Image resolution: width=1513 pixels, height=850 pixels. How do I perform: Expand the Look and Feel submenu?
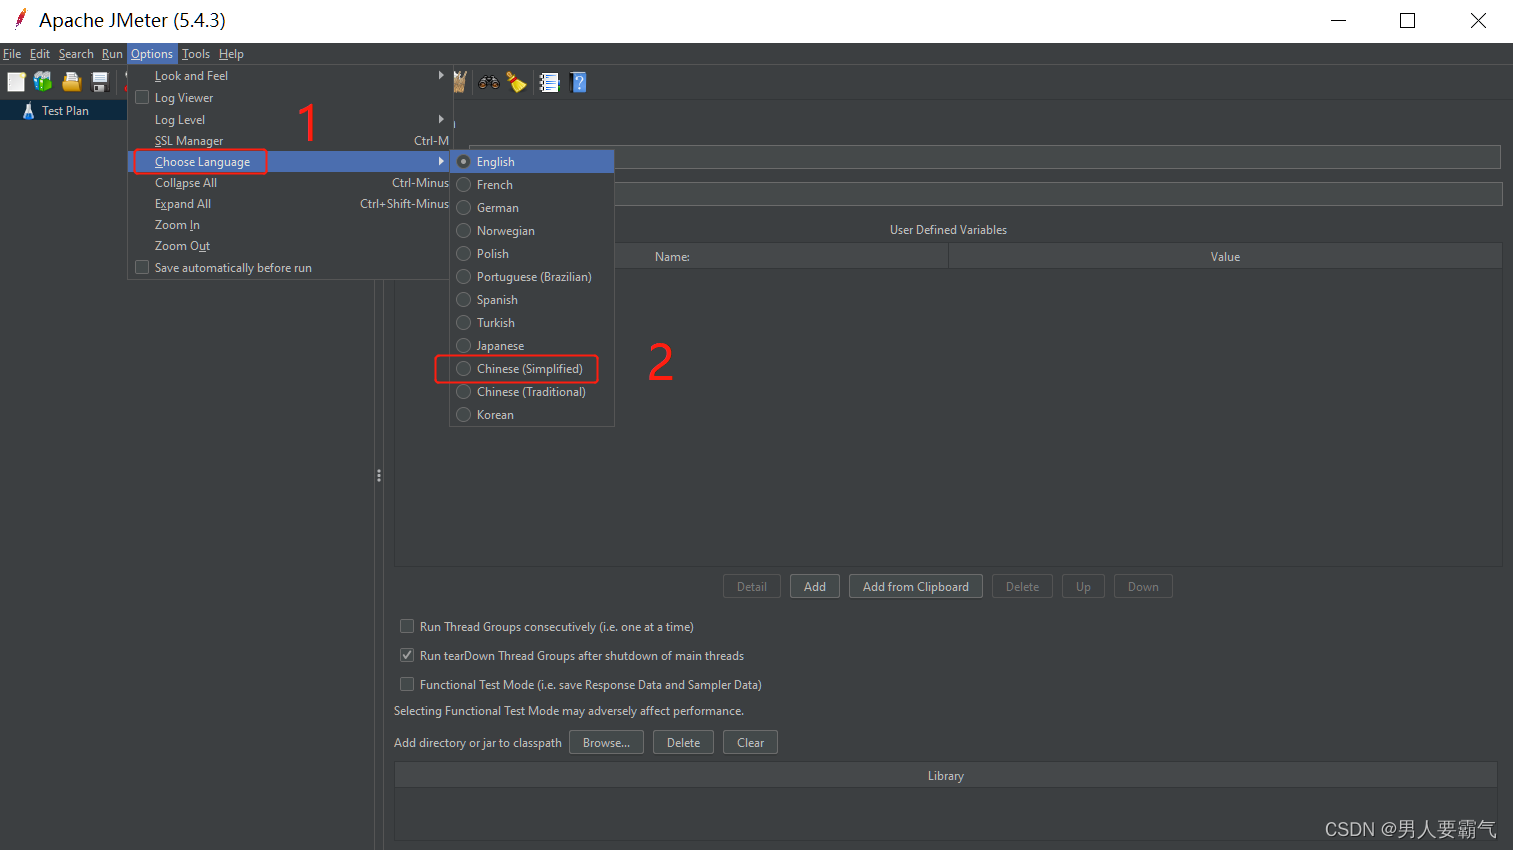(290, 76)
